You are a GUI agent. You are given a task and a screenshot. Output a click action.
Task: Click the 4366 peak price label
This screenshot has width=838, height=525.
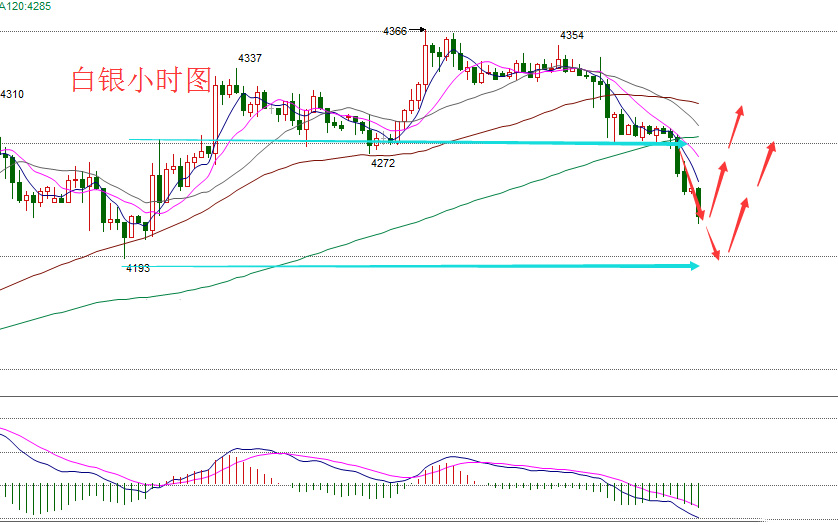394,31
